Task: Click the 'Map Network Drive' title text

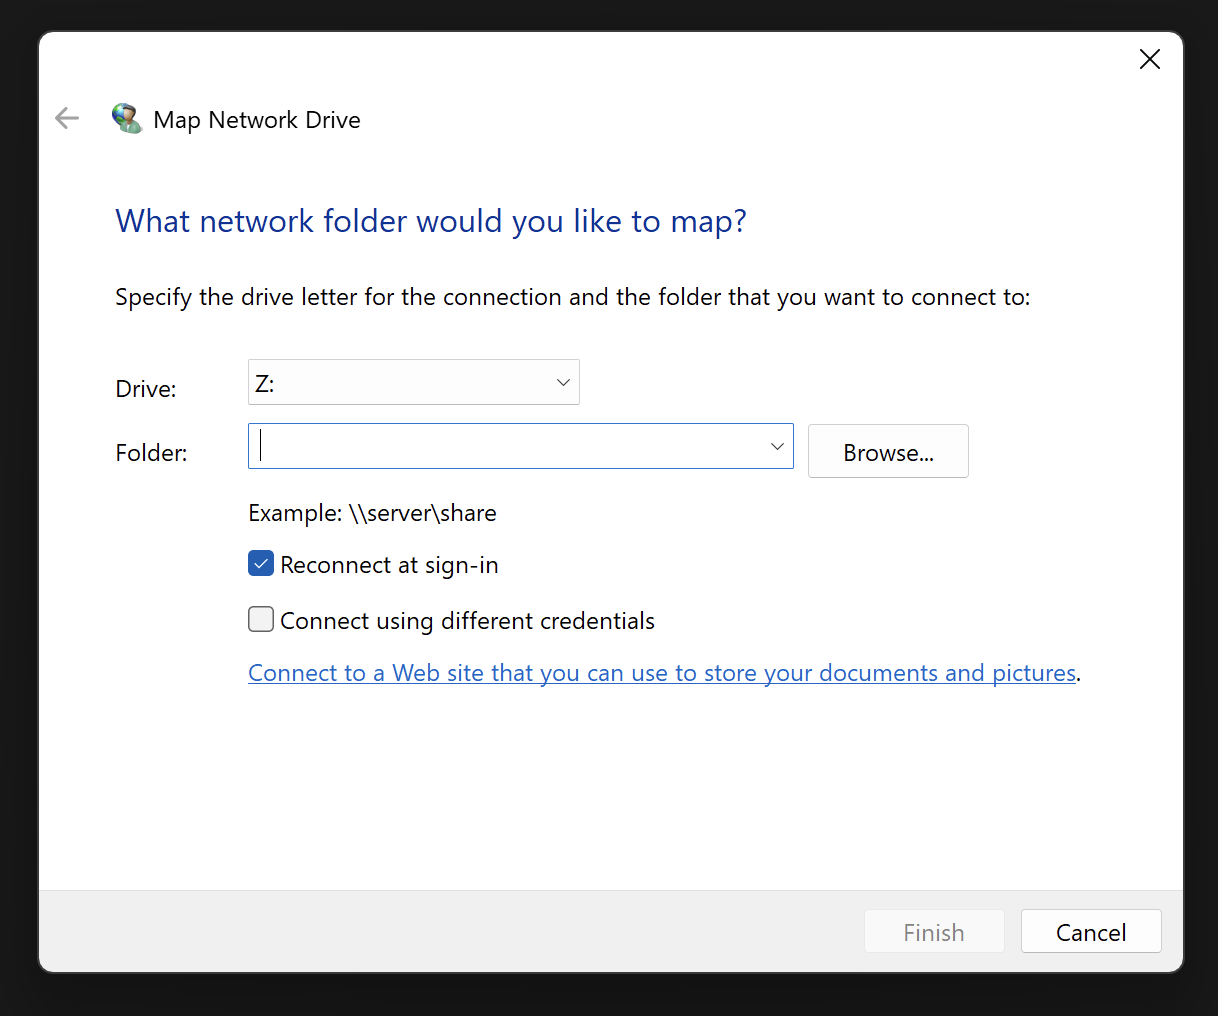Action: coord(257,120)
